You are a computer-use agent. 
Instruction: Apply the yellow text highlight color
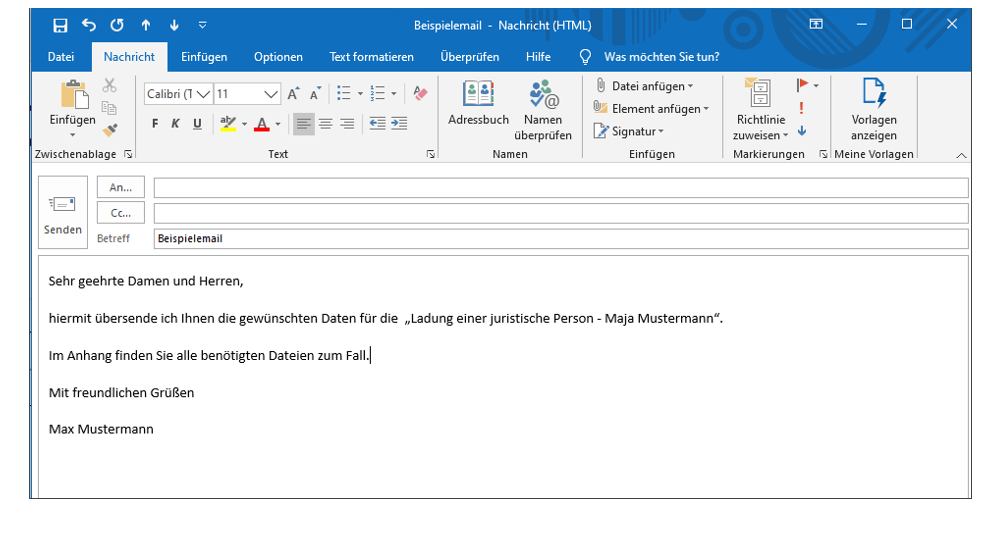227,124
